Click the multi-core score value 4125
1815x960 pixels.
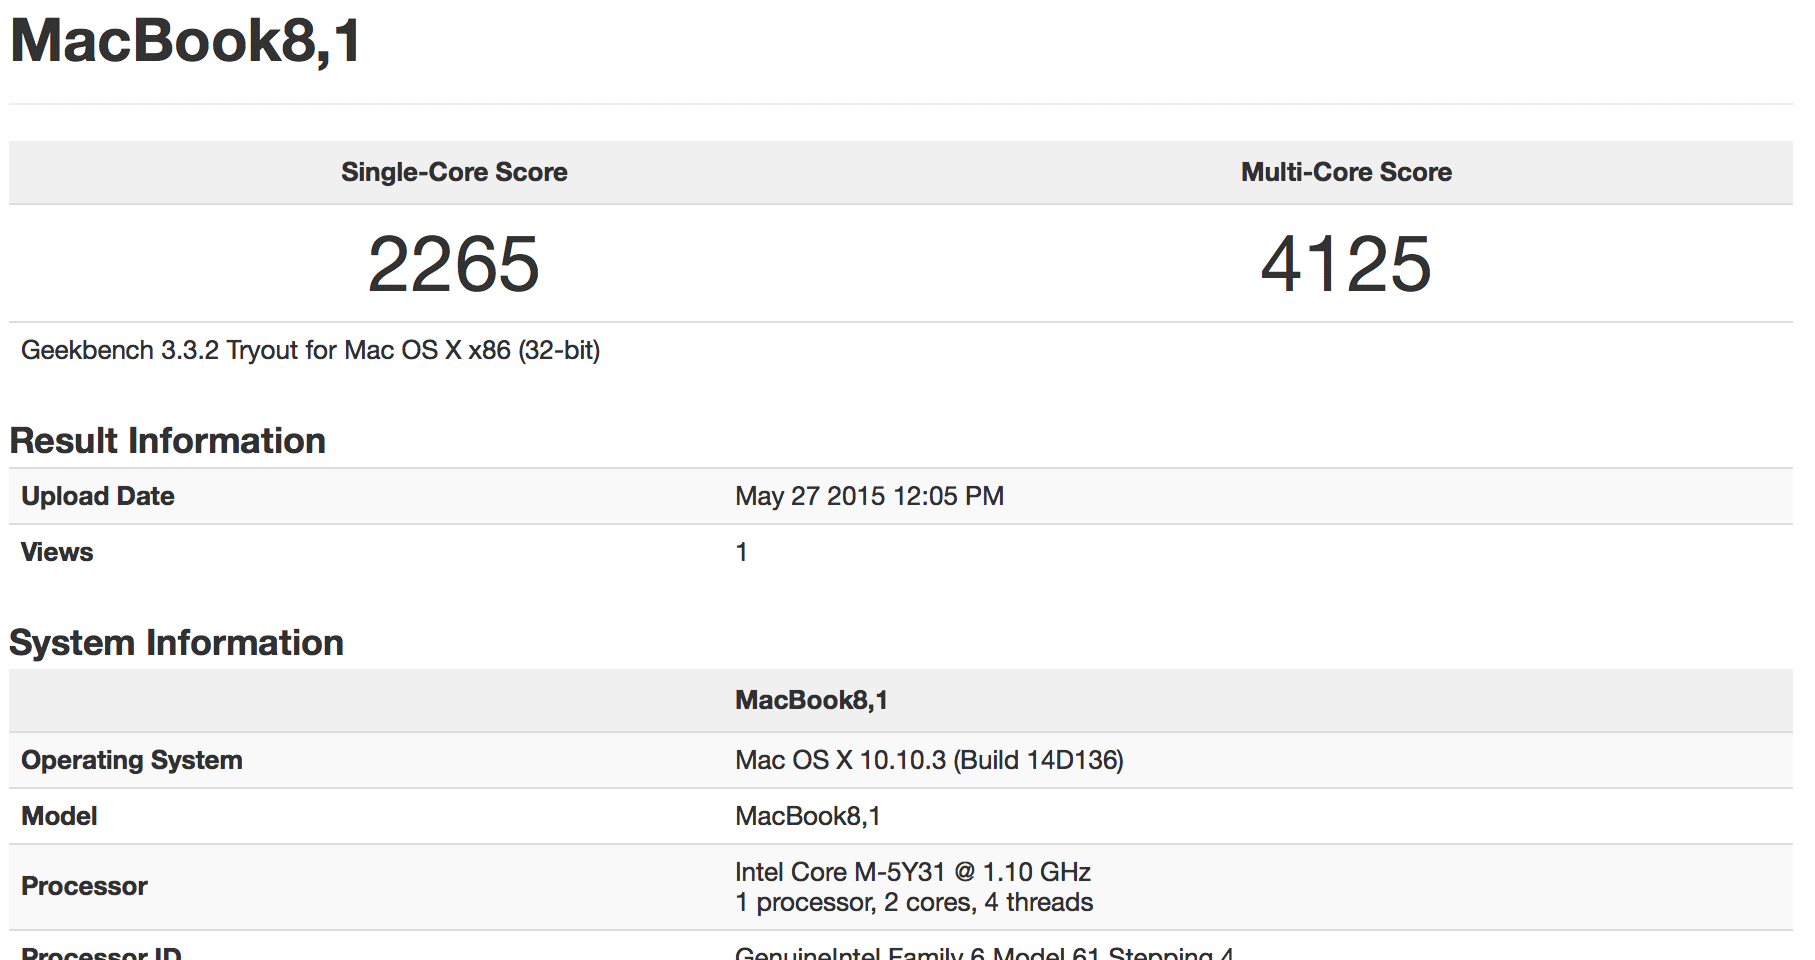point(1346,264)
